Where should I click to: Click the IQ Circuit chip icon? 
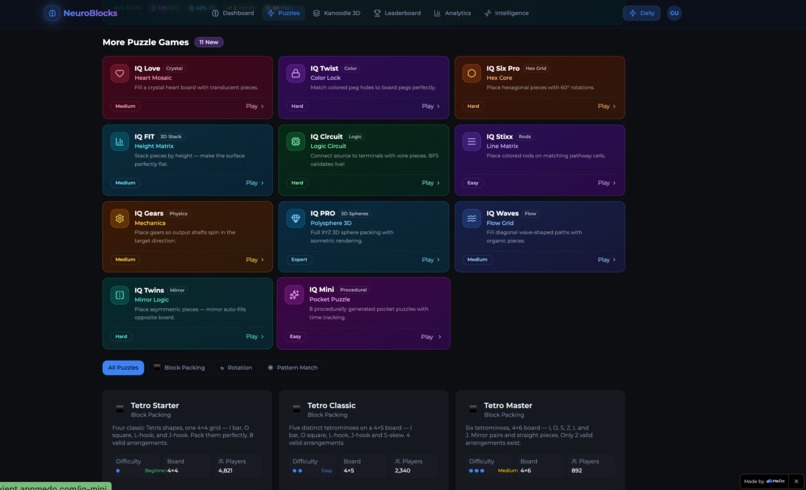pyautogui.click(x=296, y=142)
